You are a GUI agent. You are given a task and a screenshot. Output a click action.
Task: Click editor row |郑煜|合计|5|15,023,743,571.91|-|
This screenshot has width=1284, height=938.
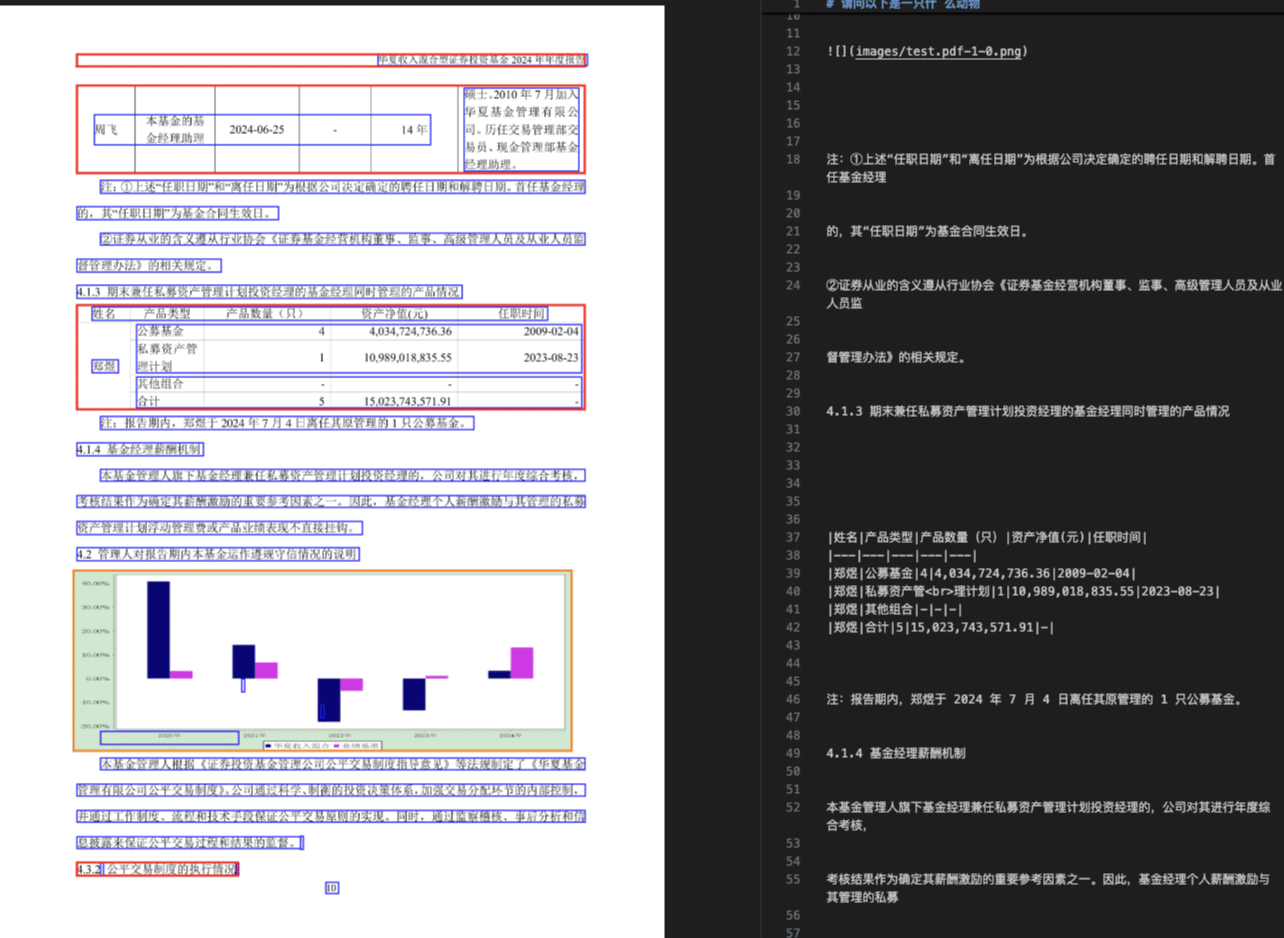click(940, 627)
